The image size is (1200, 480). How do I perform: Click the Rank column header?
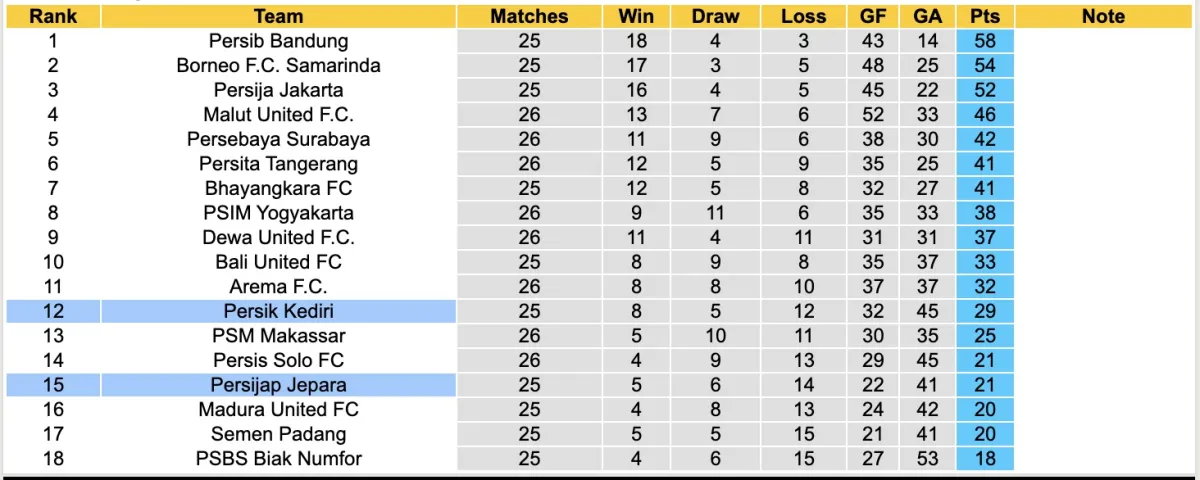click(52, 16)
